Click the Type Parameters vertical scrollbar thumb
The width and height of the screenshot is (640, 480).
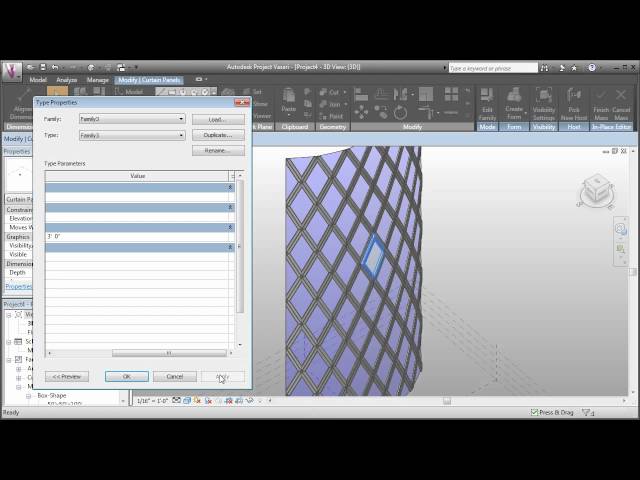tap(240, 246)
